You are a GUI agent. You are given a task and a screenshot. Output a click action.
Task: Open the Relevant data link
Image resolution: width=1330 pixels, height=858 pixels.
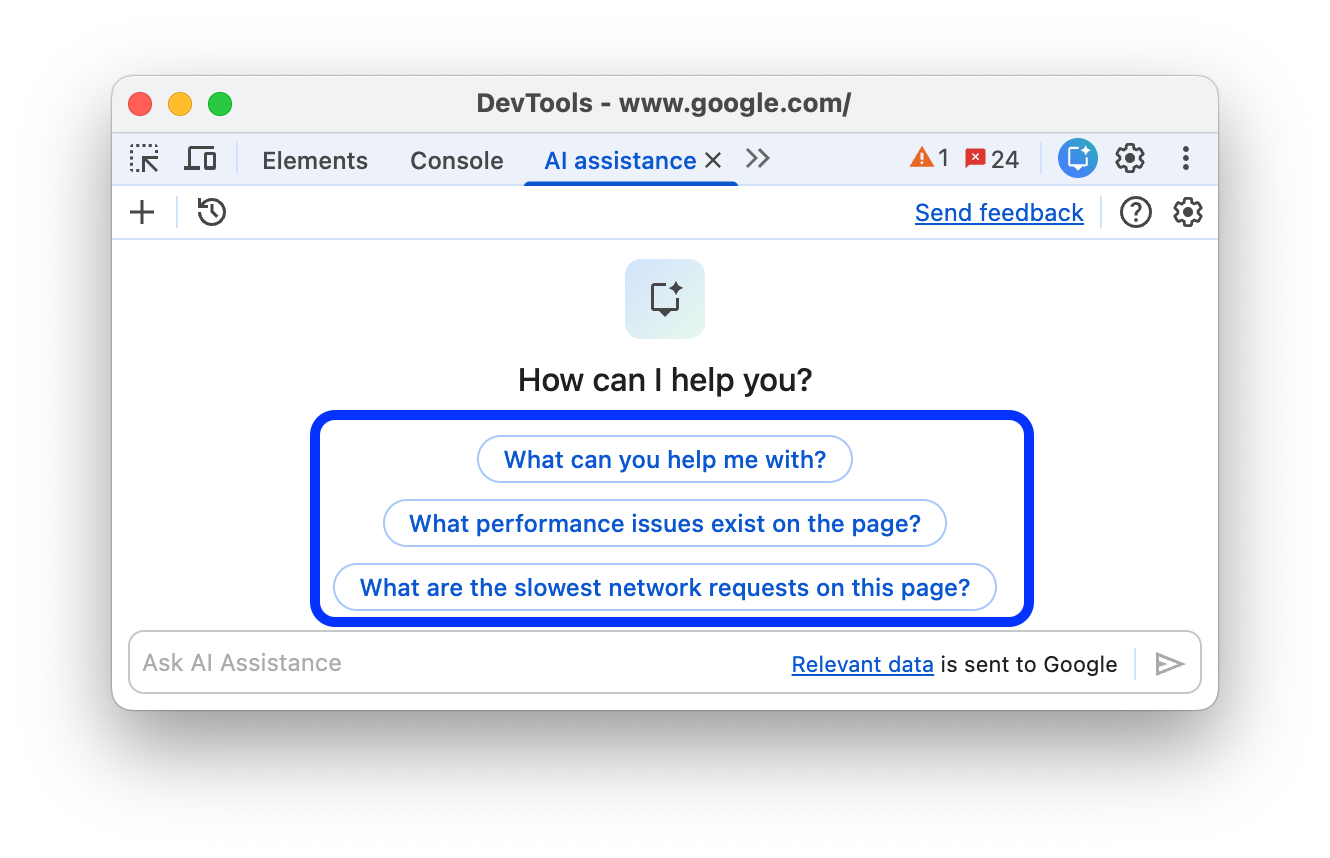tap(862, 664)
